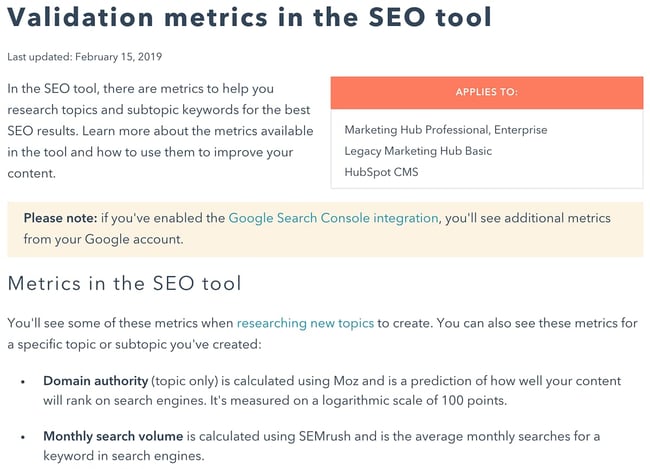Viewport: 650px width, 469px height.
Task: Open the Google Search Console integration link
Action: (333, 217)
